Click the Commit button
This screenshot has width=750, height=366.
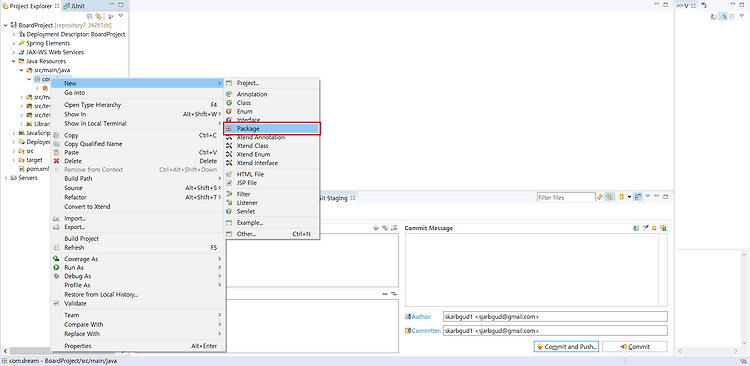click(634, 346)
